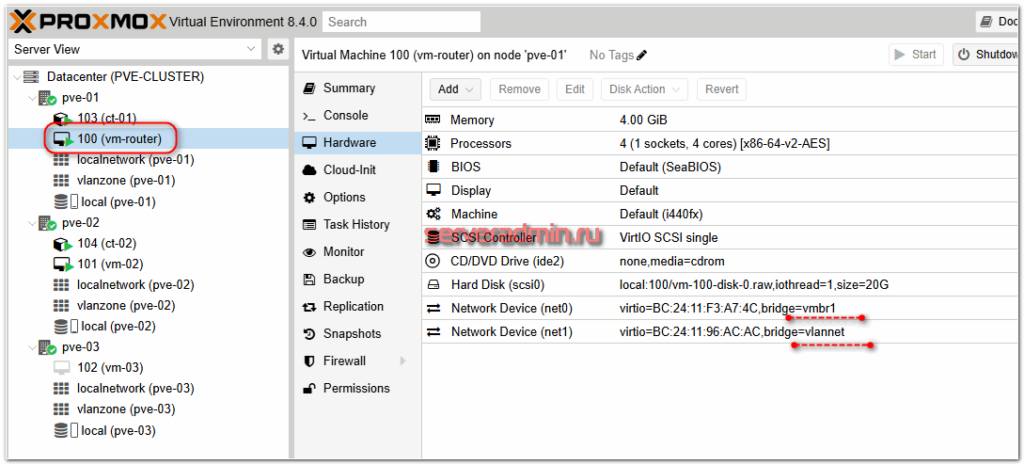Open the Disk Action dropdown

coord(644,89)
